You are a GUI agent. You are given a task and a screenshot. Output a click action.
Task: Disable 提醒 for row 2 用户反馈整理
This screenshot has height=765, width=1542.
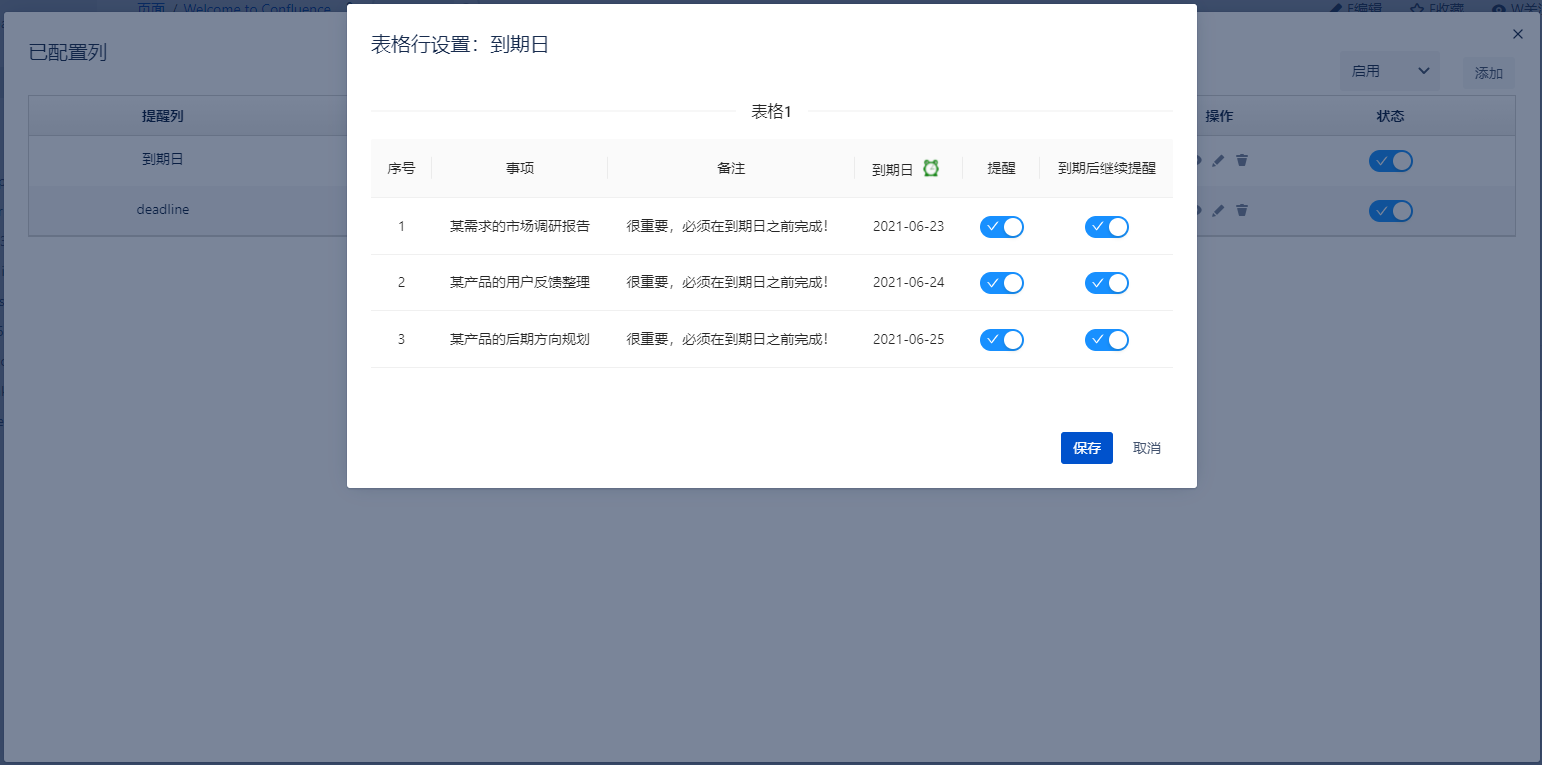click(x=1001, y=283)
